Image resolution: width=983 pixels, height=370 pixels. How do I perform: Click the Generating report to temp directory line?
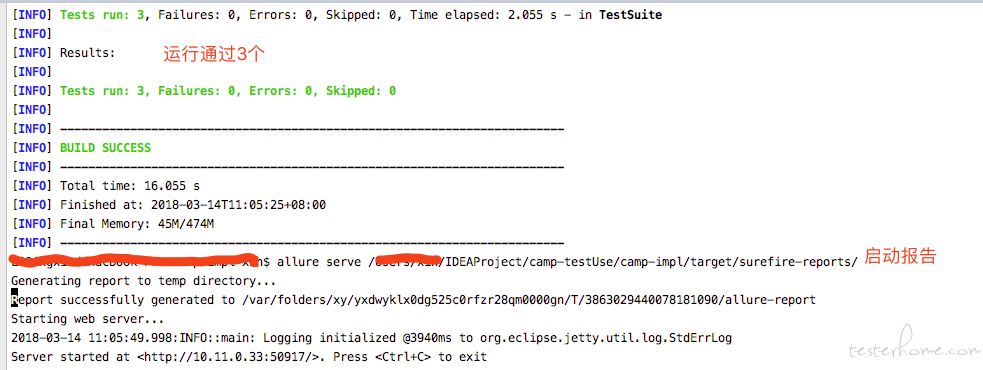(144, 281)
